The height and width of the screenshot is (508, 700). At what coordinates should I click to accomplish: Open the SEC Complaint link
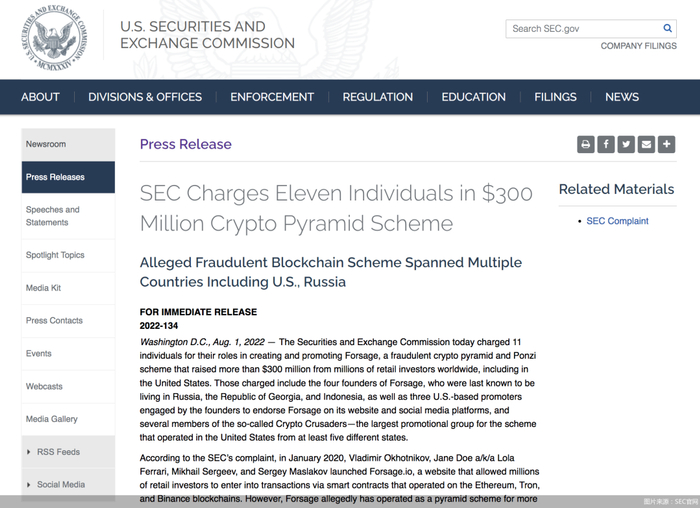click(x=617, y=221)
